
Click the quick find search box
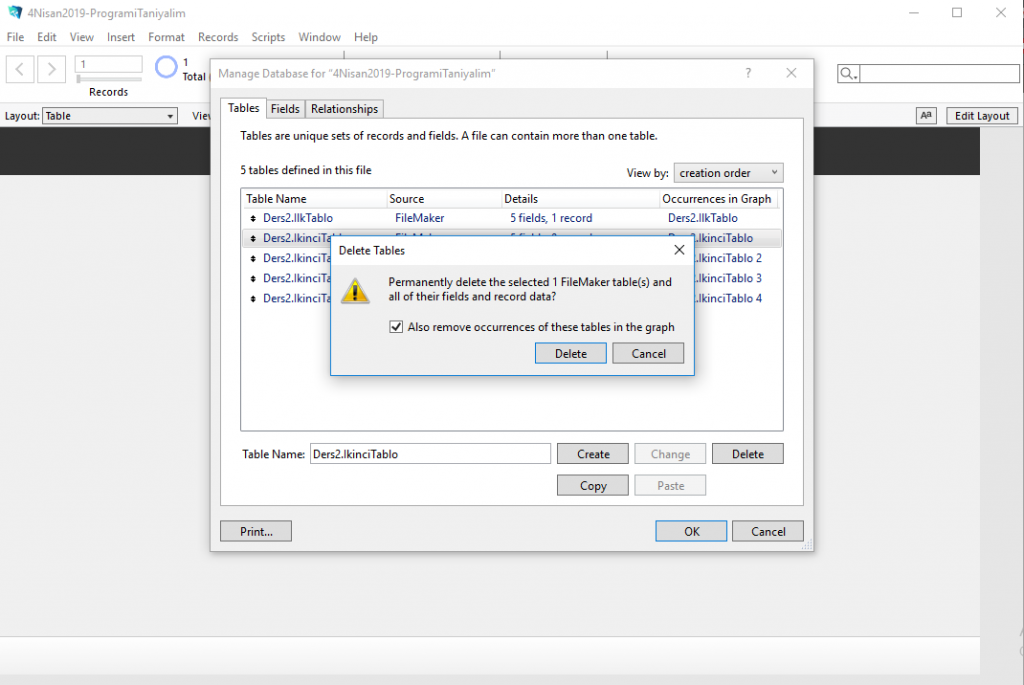click(x=939, y=73)
